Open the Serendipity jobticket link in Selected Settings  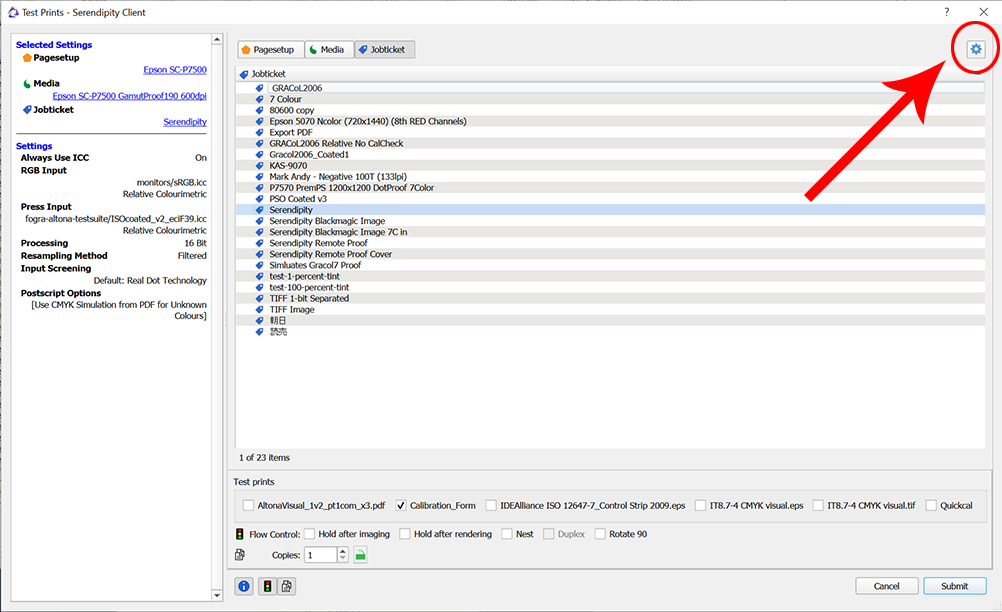(185, 122)
